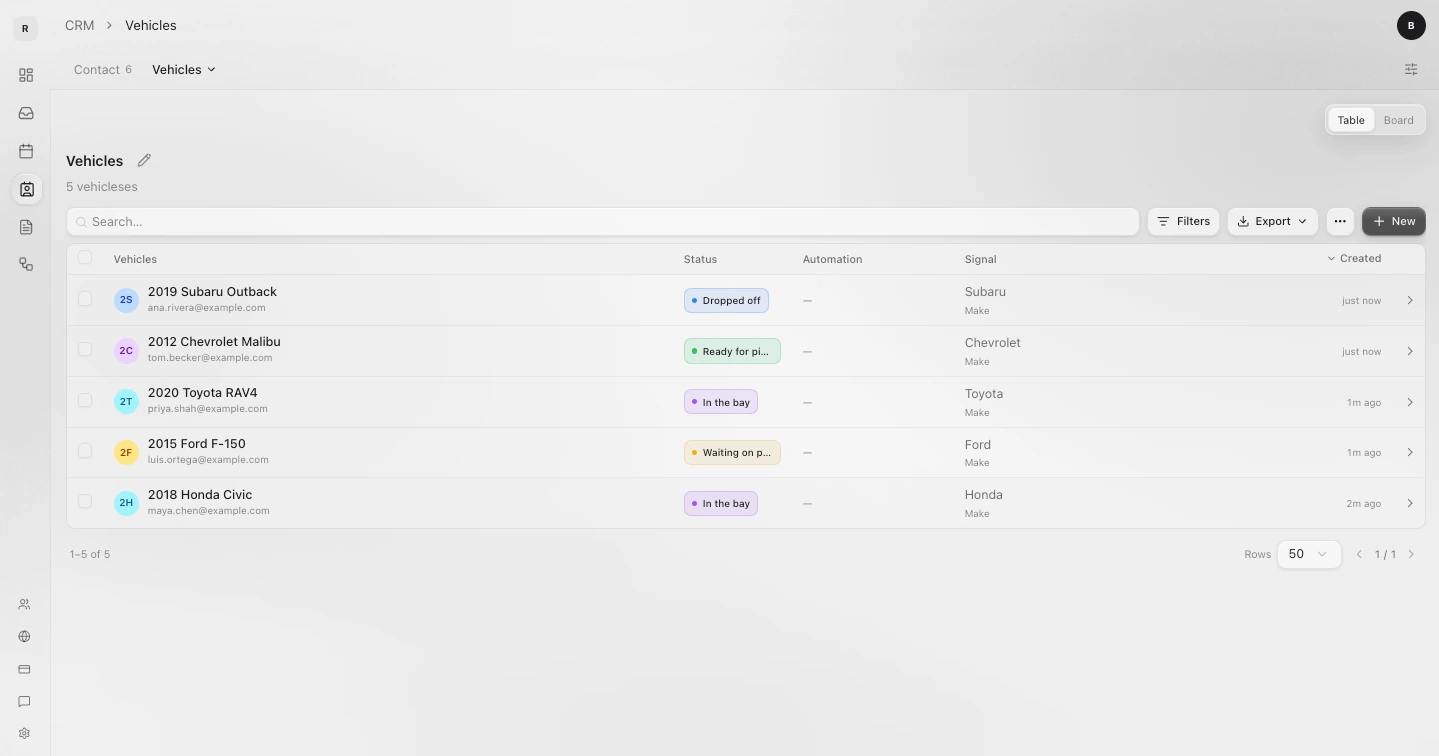The height and width of the screenshot is (756, 1439).
Task: Select the 2020 Toyota RAV4 row checkbox
Action: point(85,400)
